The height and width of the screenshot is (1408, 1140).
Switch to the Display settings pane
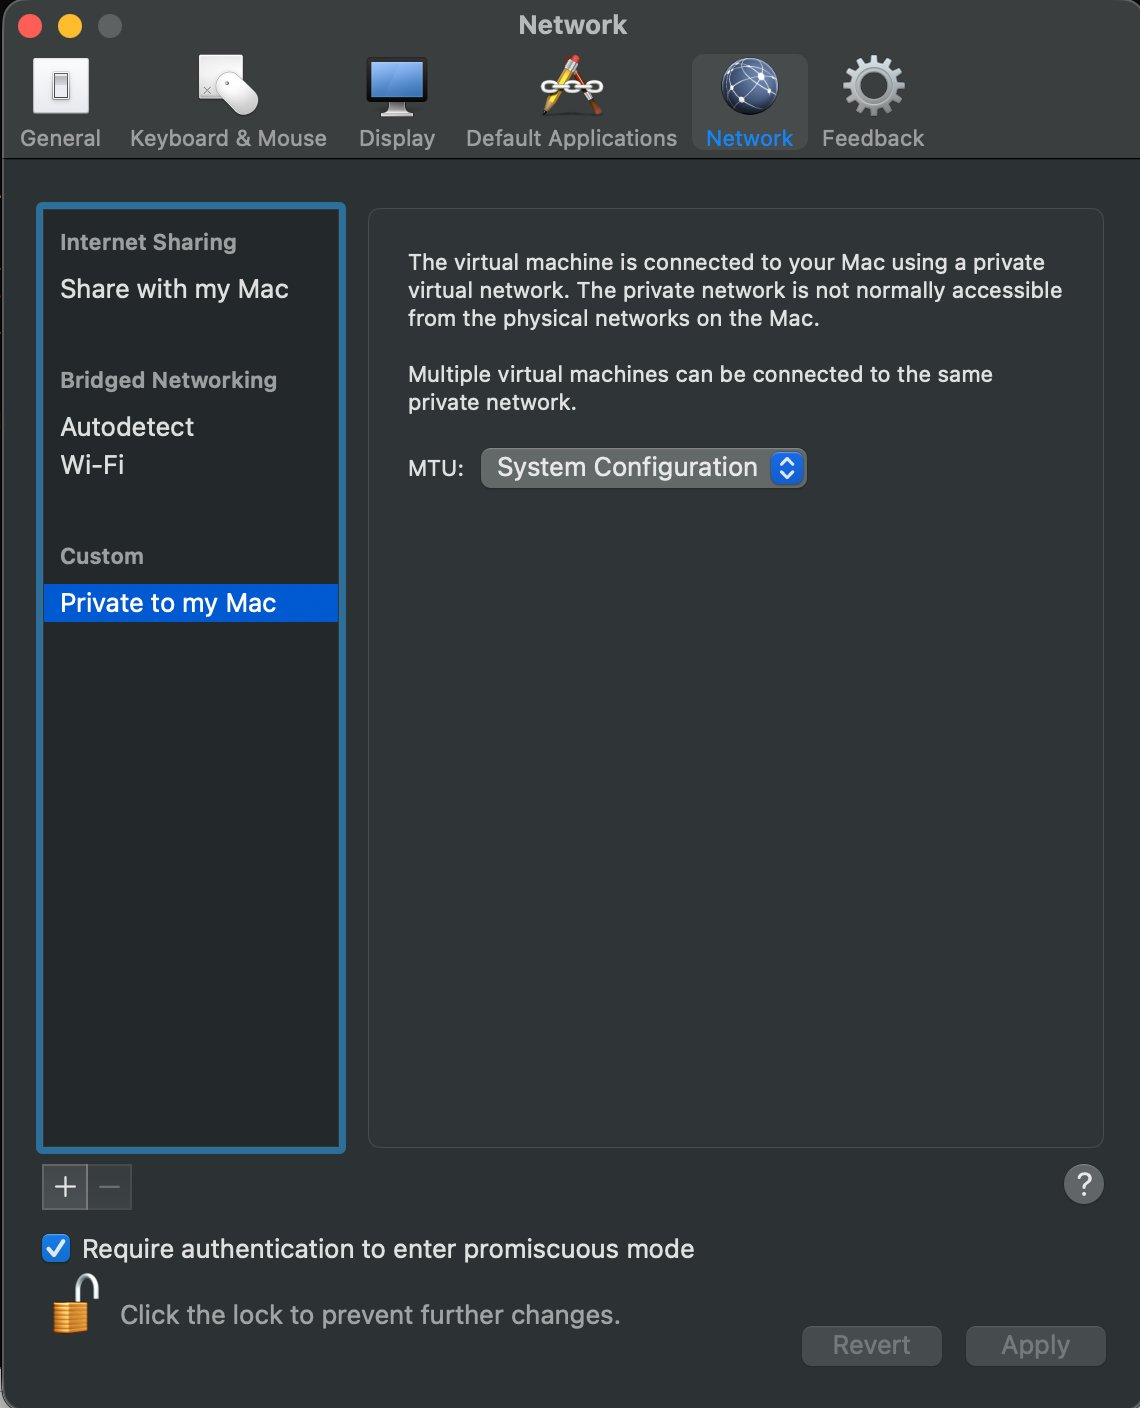[x=396, y=100]
